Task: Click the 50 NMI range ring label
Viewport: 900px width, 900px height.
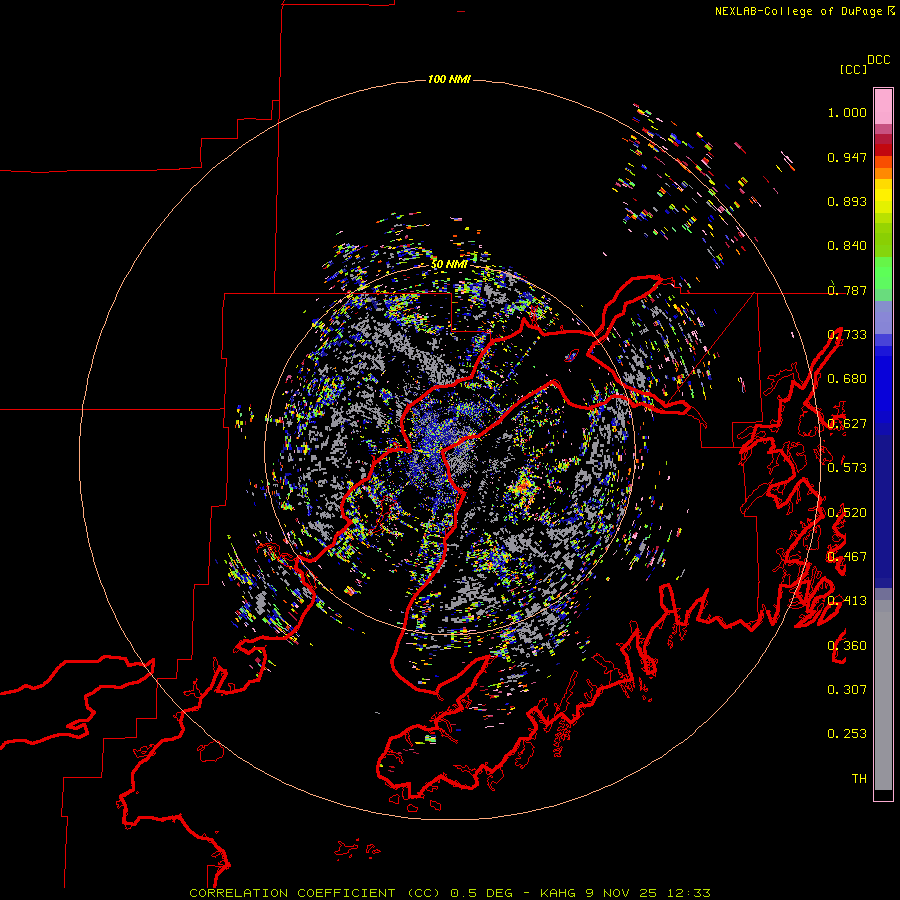Action: tap(449, 264)
